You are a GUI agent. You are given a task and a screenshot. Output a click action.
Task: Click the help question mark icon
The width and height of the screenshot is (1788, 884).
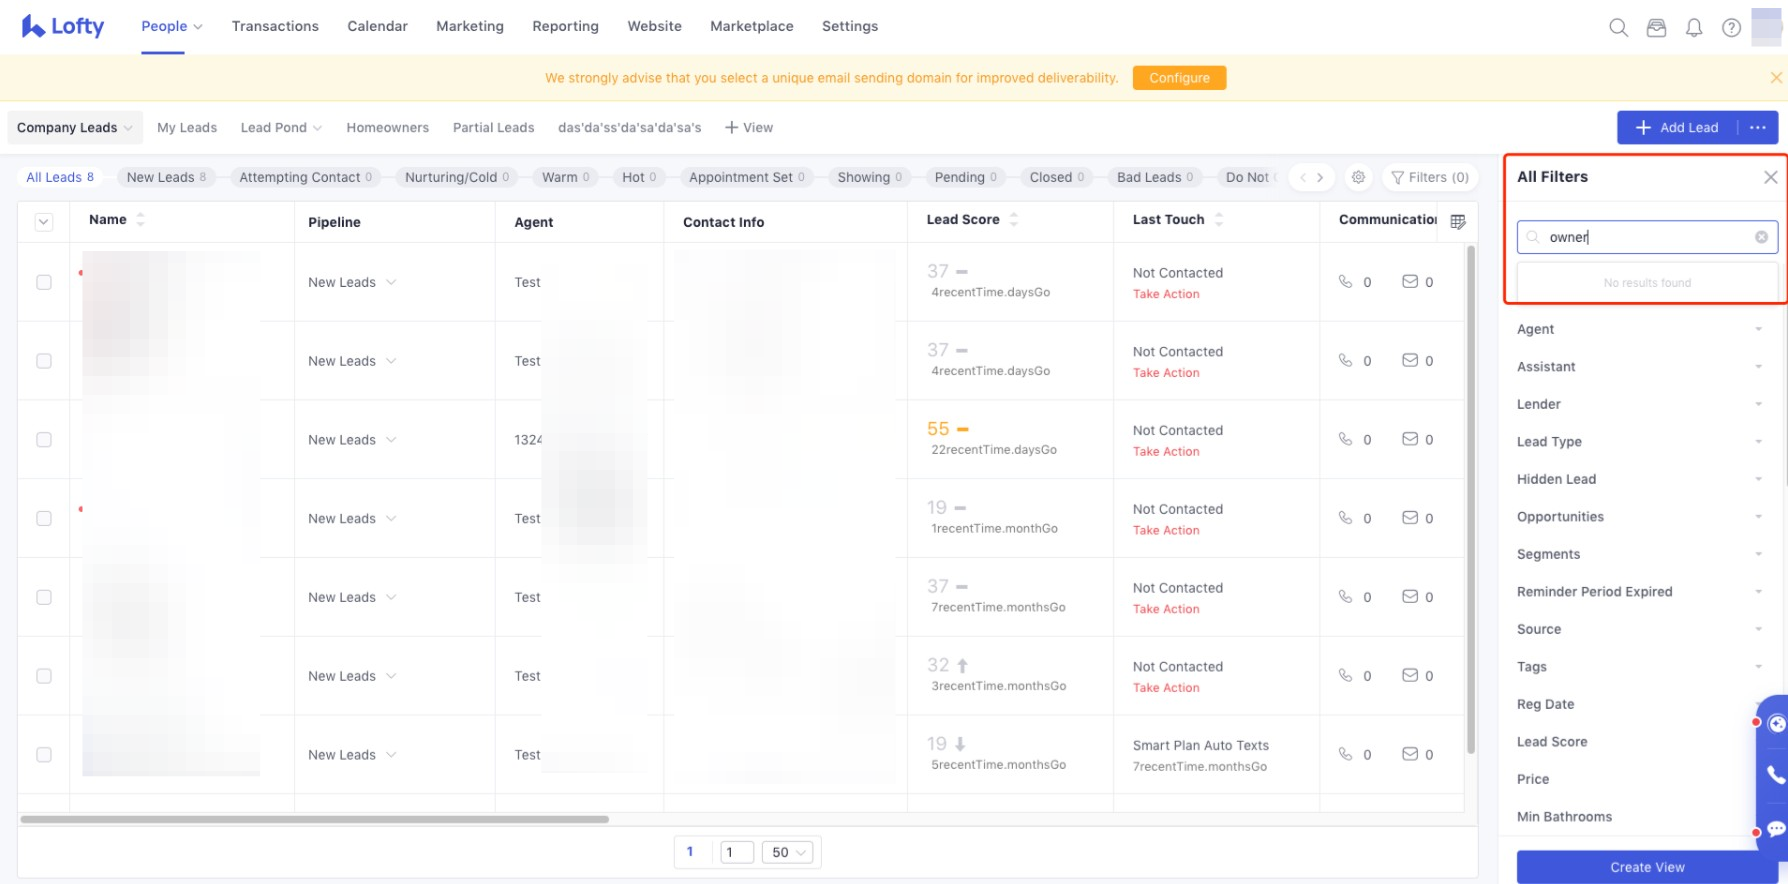tap(1731, 28)
